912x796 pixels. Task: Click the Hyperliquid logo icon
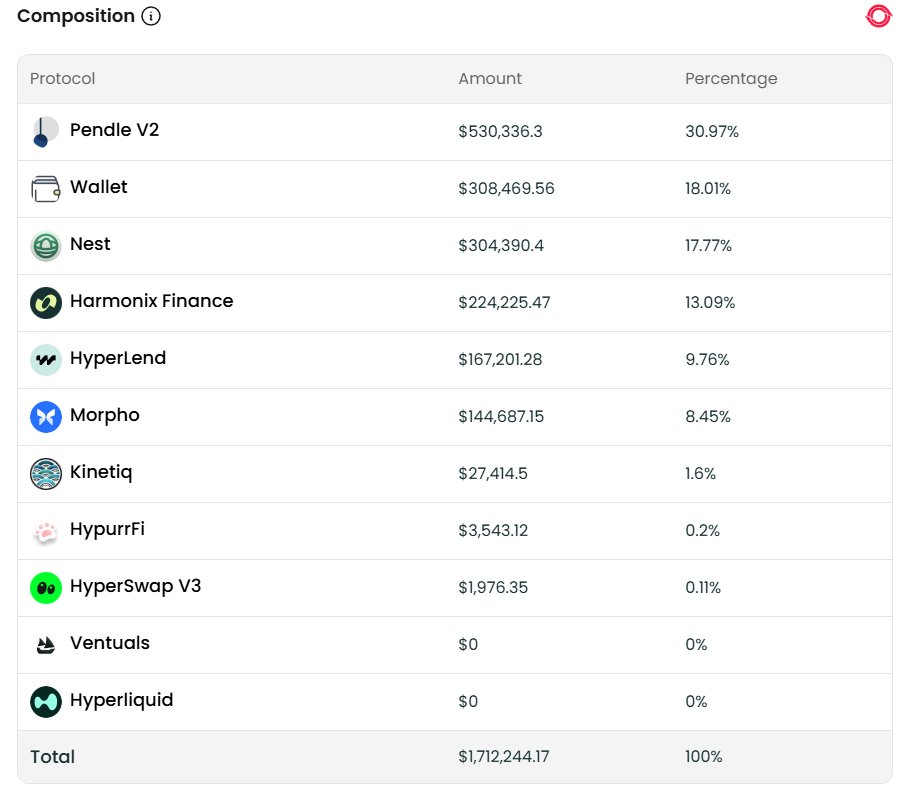coord(45,702)
